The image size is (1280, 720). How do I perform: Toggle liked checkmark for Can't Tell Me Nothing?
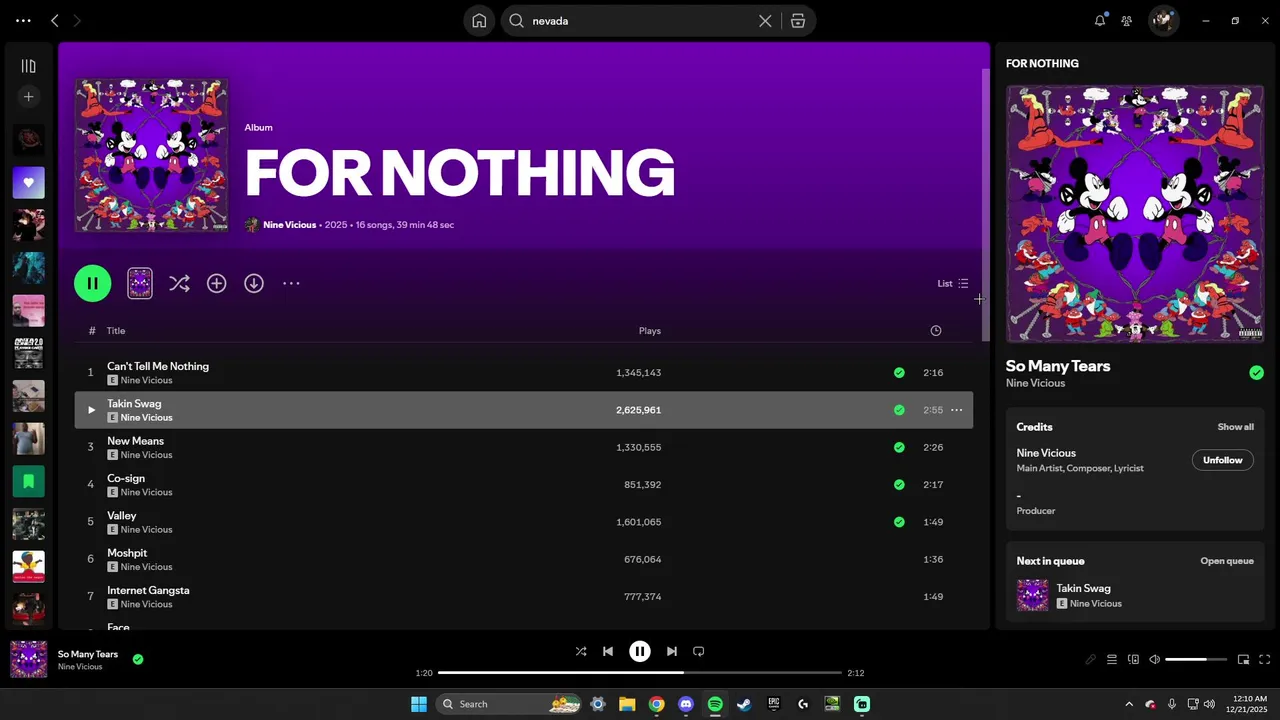point(899,373)
